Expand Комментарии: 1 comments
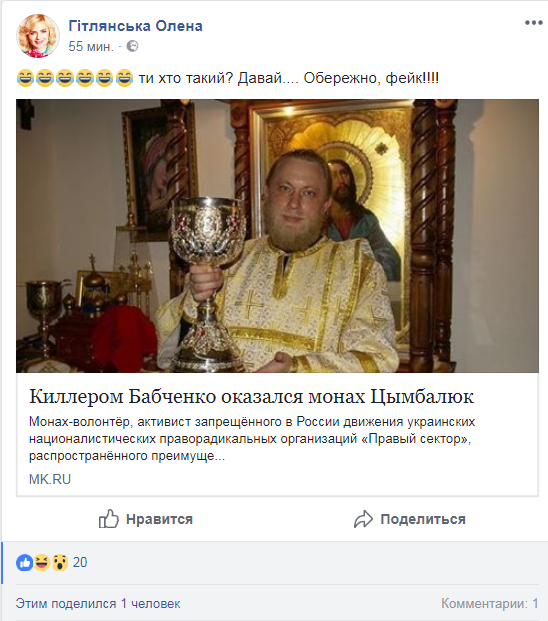The height and width of the screenshot is (621, 548). [490, 604]
